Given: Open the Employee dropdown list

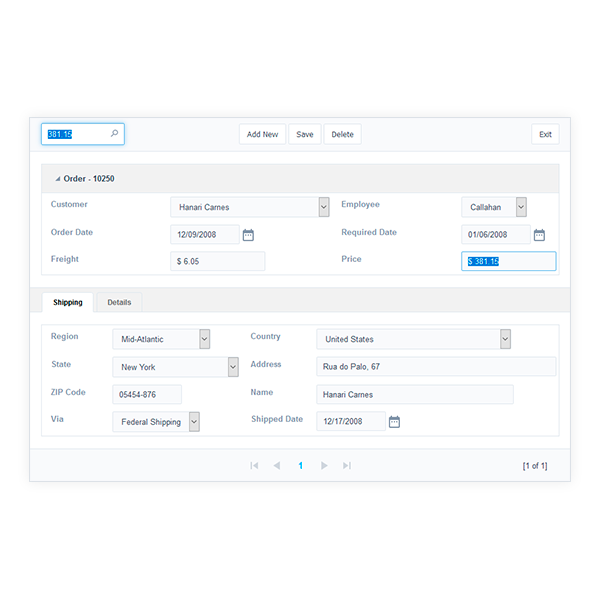Looking at the screenshot, I should pos(521,207).
